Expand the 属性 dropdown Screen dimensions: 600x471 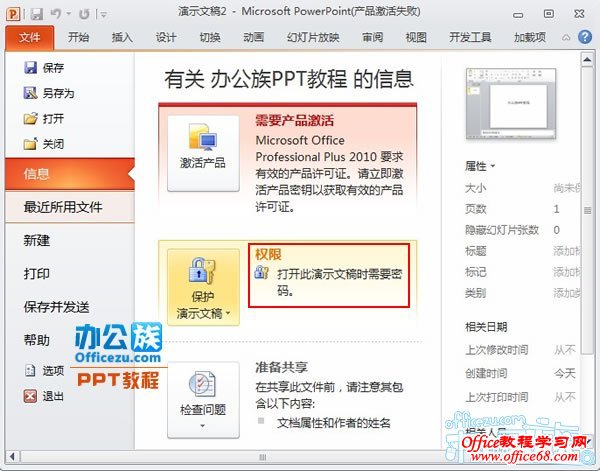tap(480, 166)
